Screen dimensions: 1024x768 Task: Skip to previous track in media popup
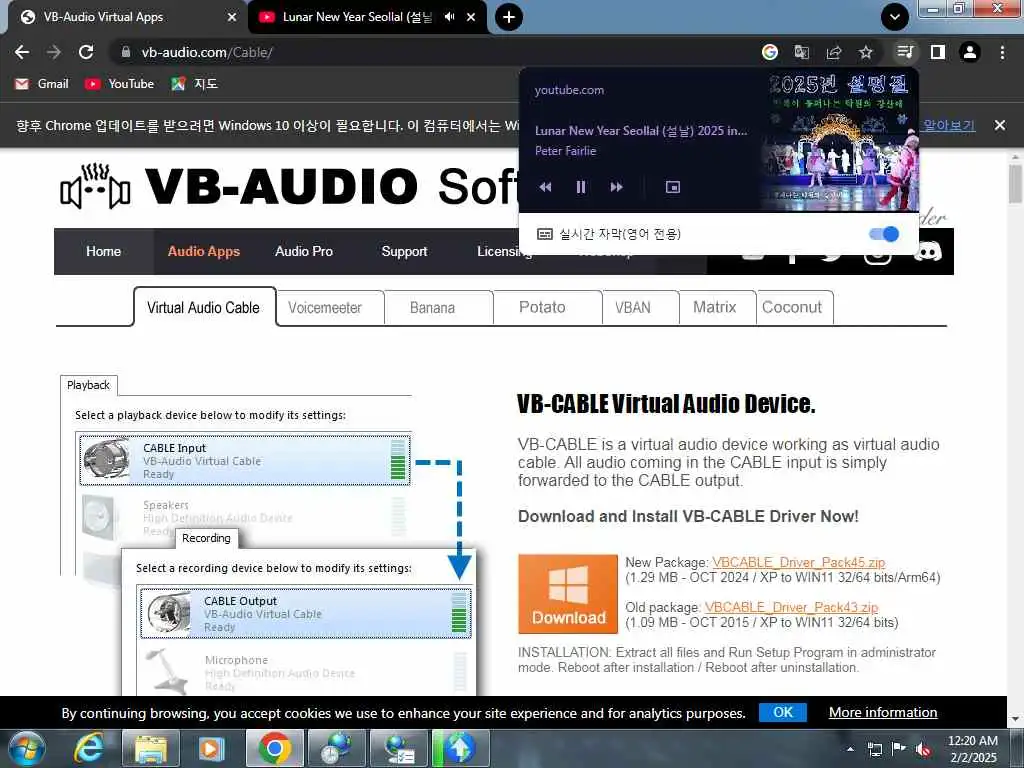coord(545,187)
